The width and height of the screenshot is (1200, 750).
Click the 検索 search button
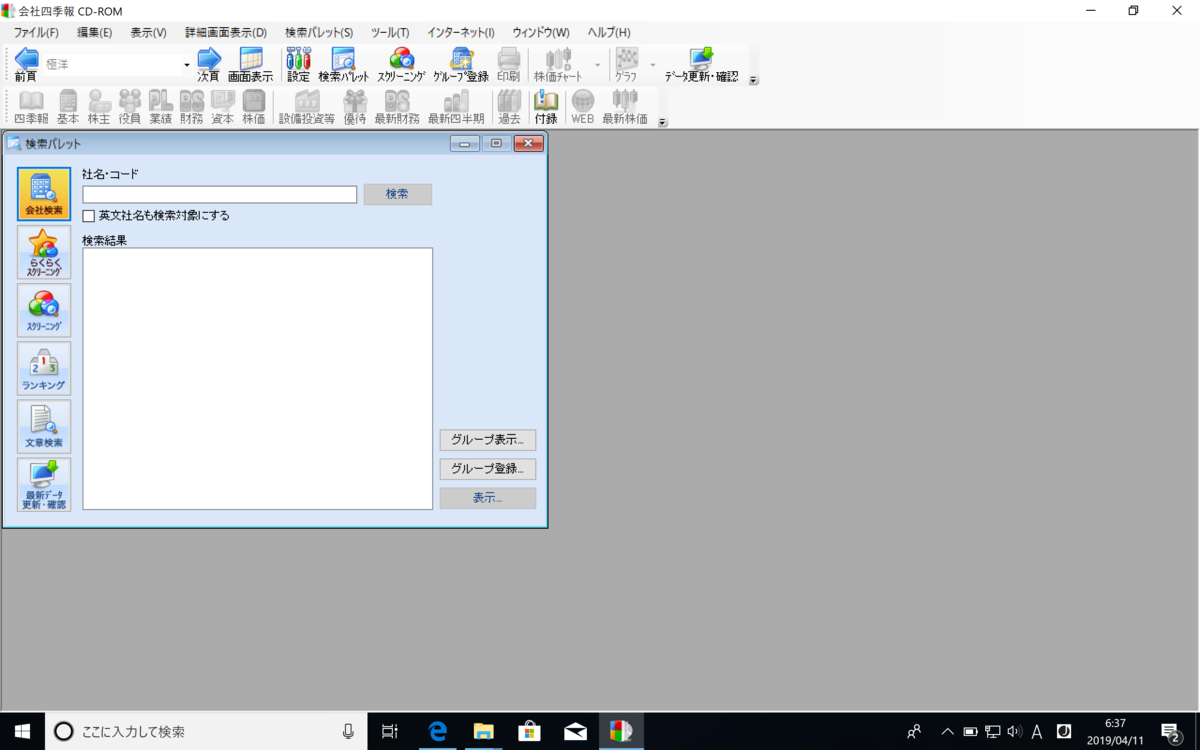pyautogui.click(x=398, y=194)
